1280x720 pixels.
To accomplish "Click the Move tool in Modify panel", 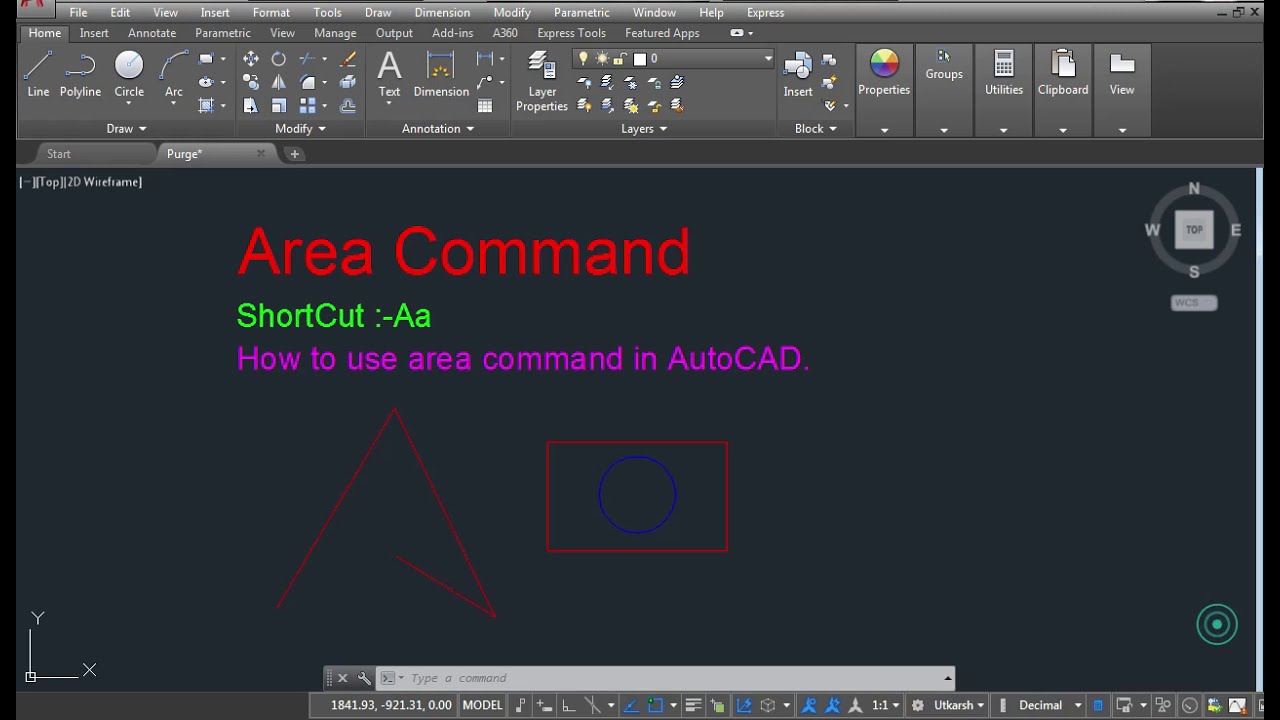I will pyautogui.click(x=251, y=59).
